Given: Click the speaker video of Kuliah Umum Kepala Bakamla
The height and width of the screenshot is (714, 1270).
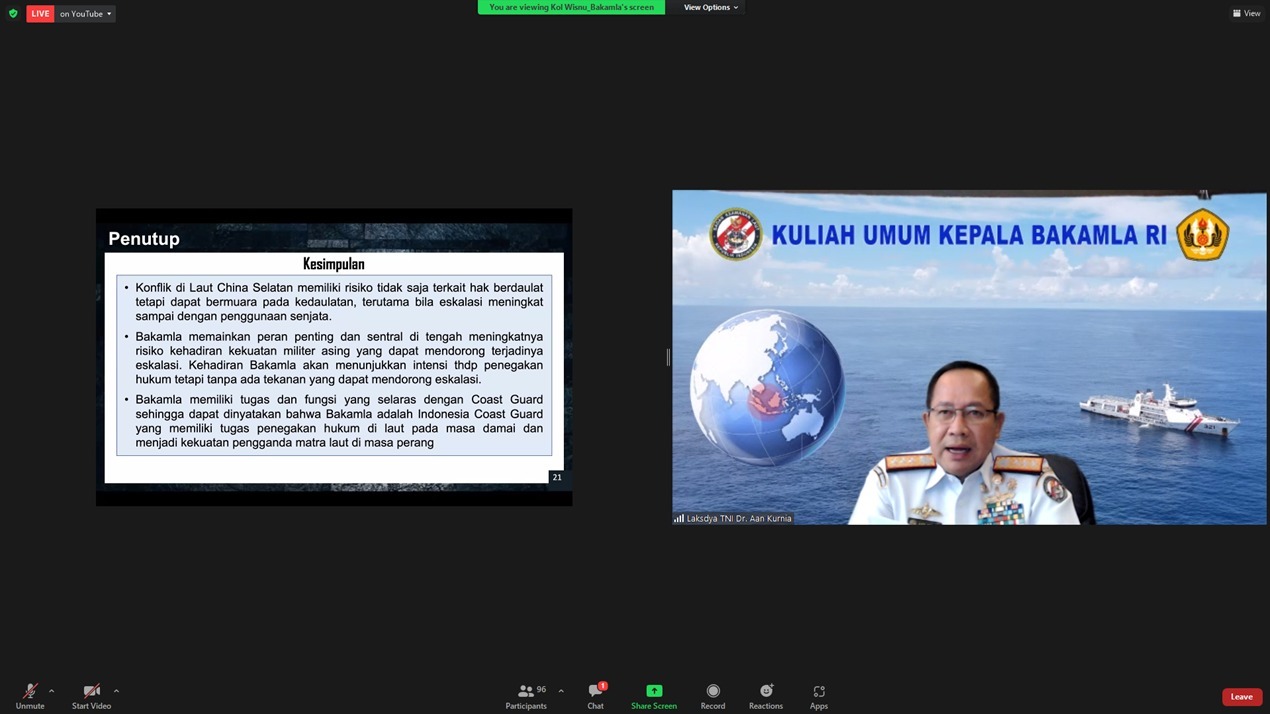Looking at the screenshot, I should tap(969, 357).
